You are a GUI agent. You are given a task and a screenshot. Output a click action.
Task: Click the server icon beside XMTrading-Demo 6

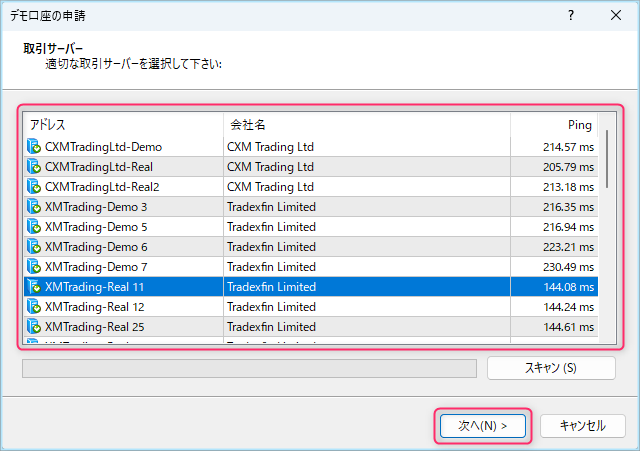tap(34, 247)
